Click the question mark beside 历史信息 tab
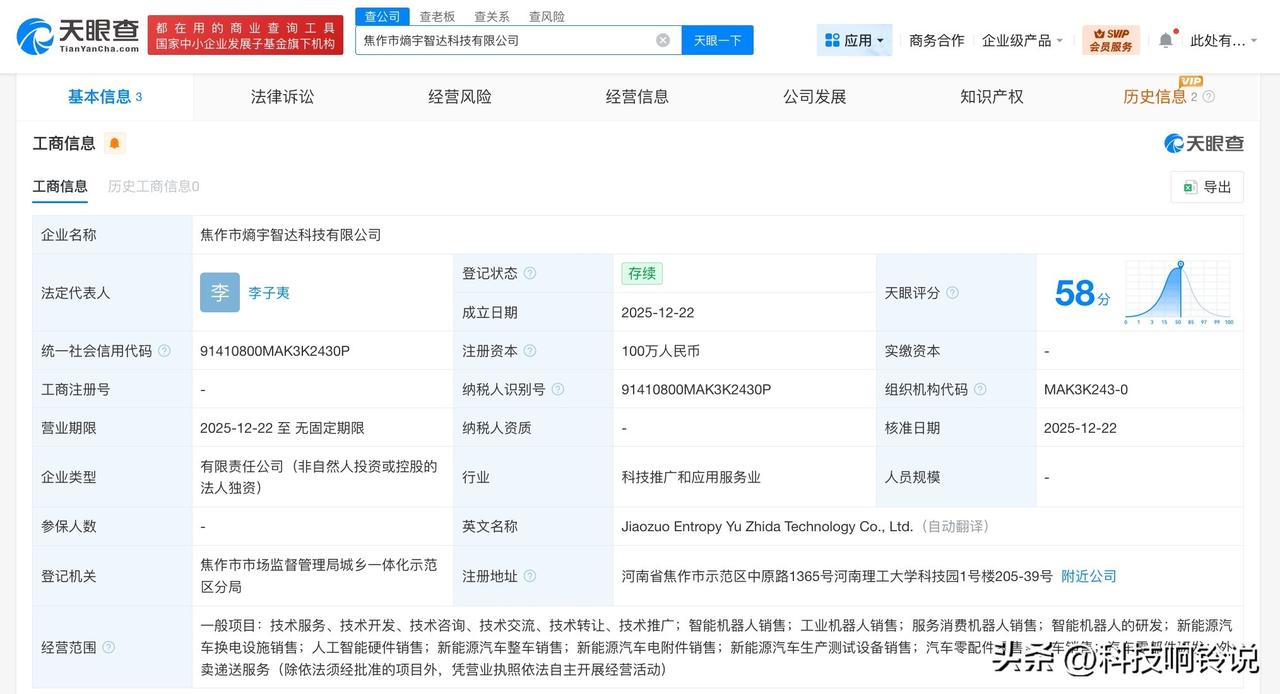Screen dimensions: 1280x694 point(1207,96)
